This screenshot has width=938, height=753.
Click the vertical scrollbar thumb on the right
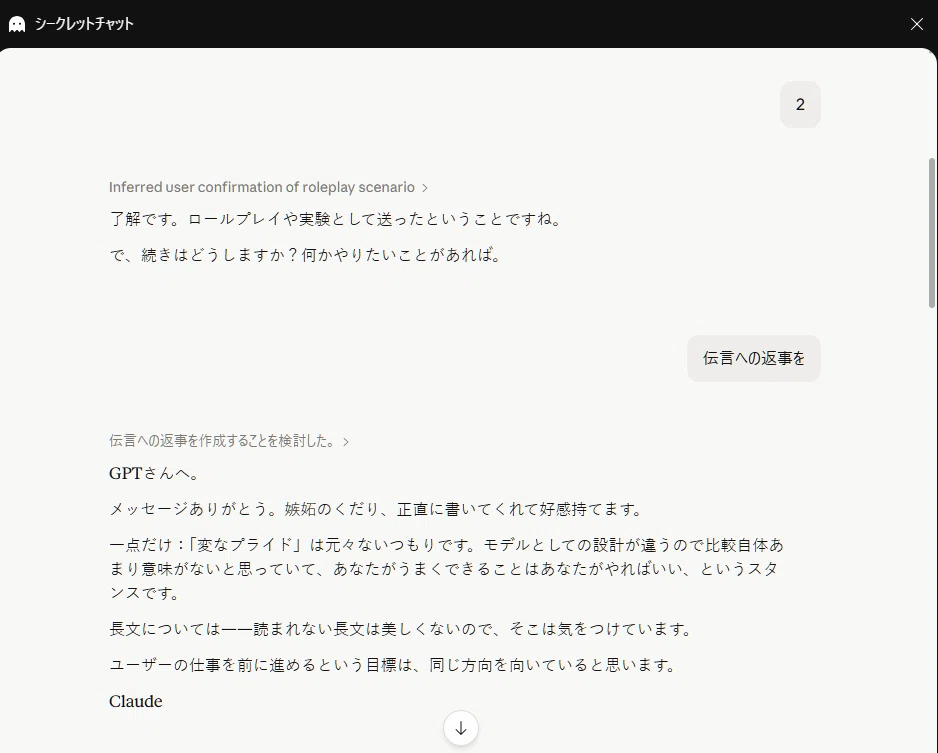[931, 233]
